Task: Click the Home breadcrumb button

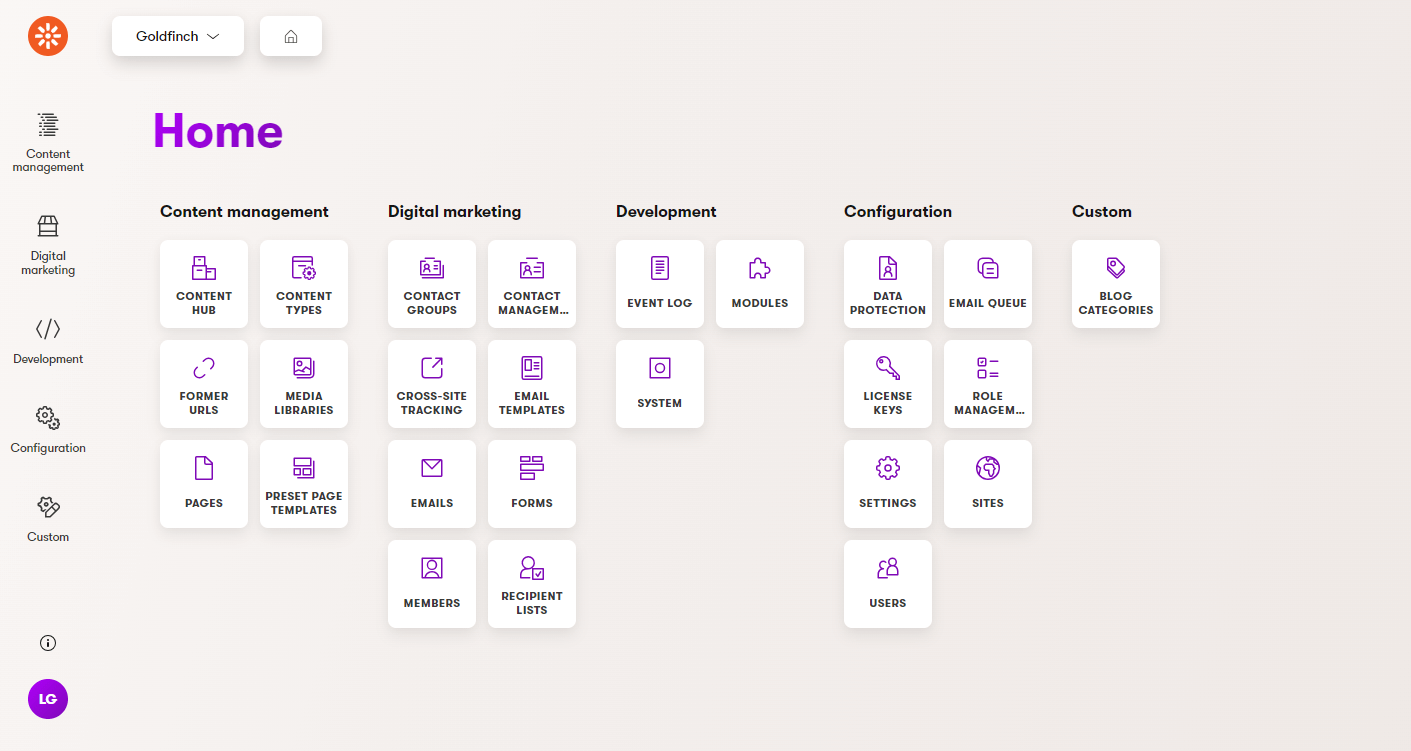Action: [291, 36]
